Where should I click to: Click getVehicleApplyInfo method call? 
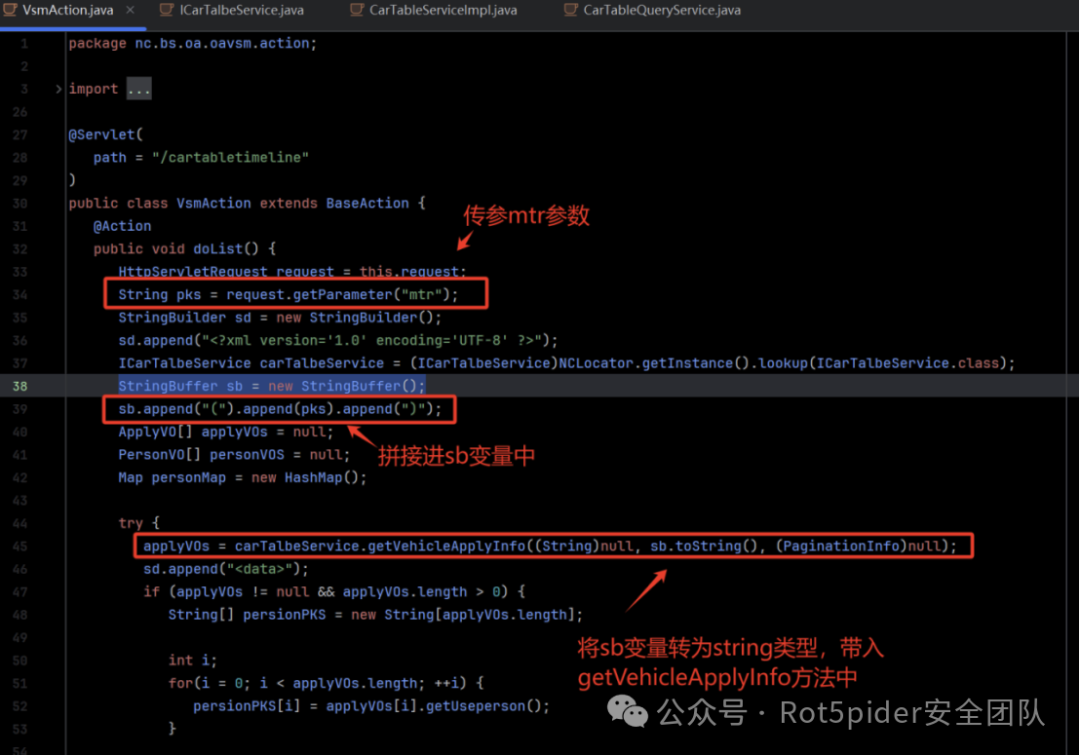[x=446, y=546]
